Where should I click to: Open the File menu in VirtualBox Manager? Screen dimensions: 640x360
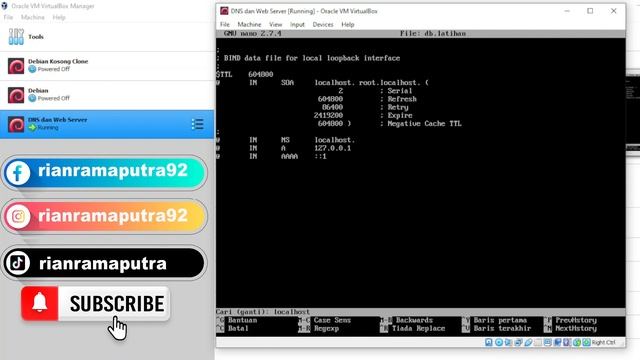click(x=8, y=17)
